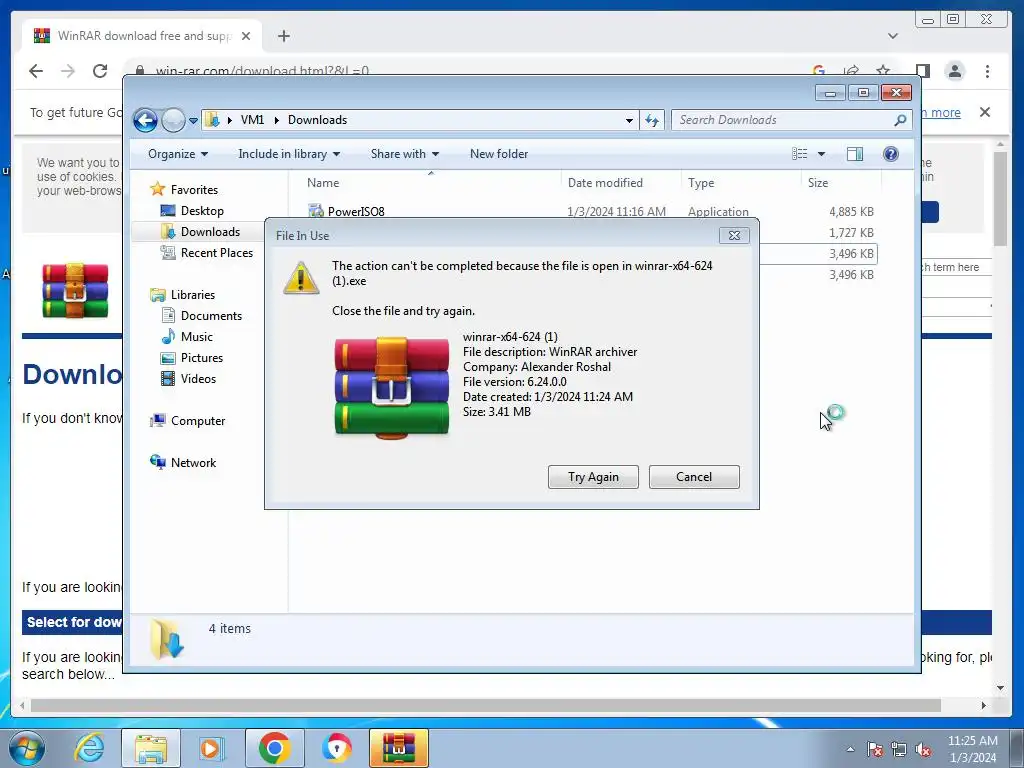Open Windows Explorer from taskbar
The image size is (1024, 768).
(x=151, y=748)
